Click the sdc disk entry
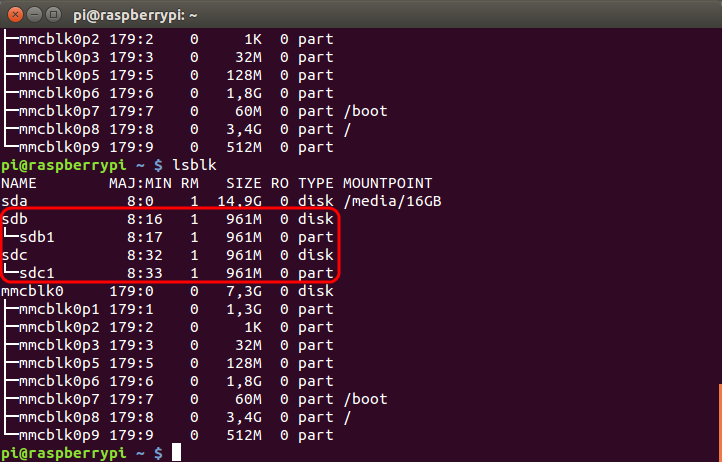 click(15, 255)
